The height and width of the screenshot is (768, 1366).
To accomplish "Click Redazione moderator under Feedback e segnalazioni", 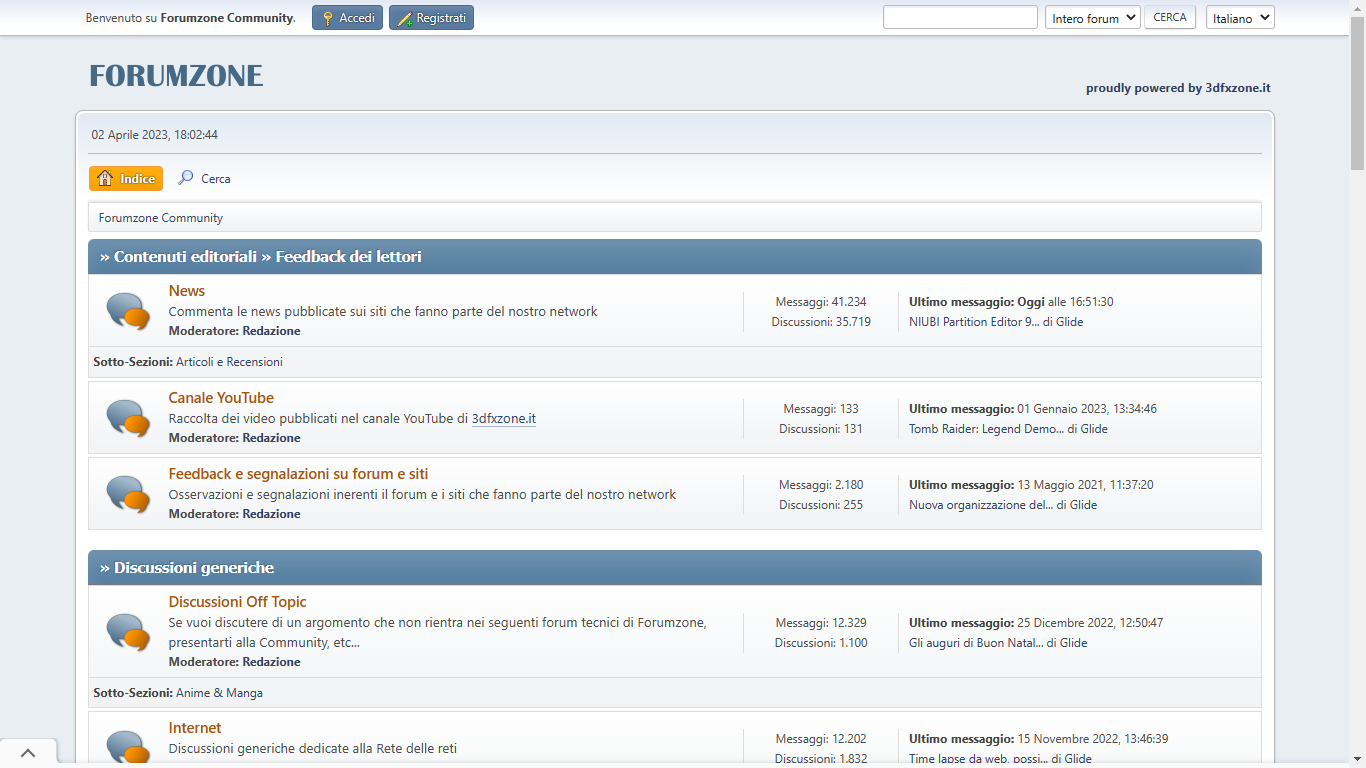I will (271, 514).
